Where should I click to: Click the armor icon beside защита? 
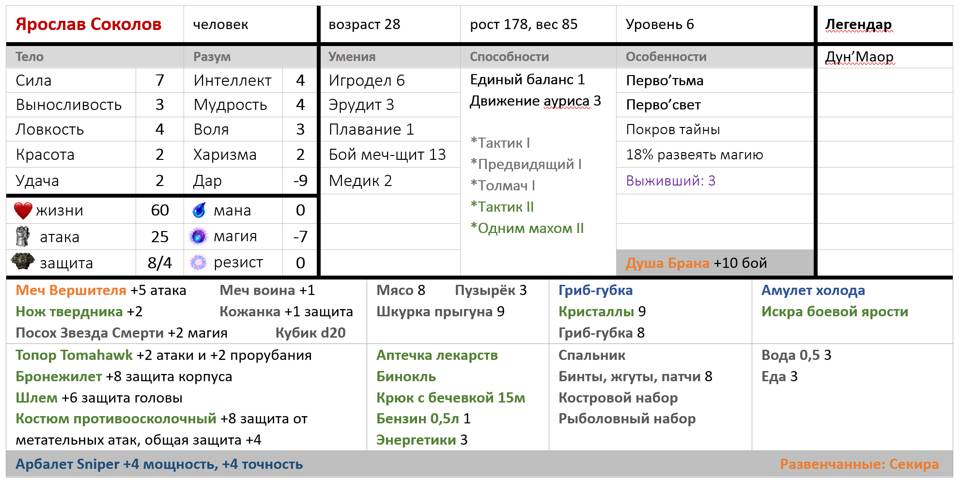point(24,262)
